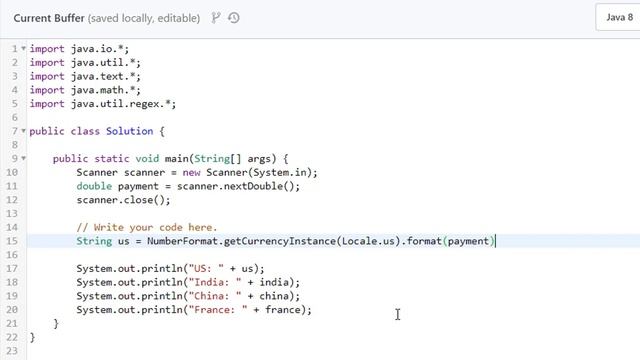Place cursor on empty line 16
Image resolution: width=640 pixels, height=360 pixels.
[333, 255]
